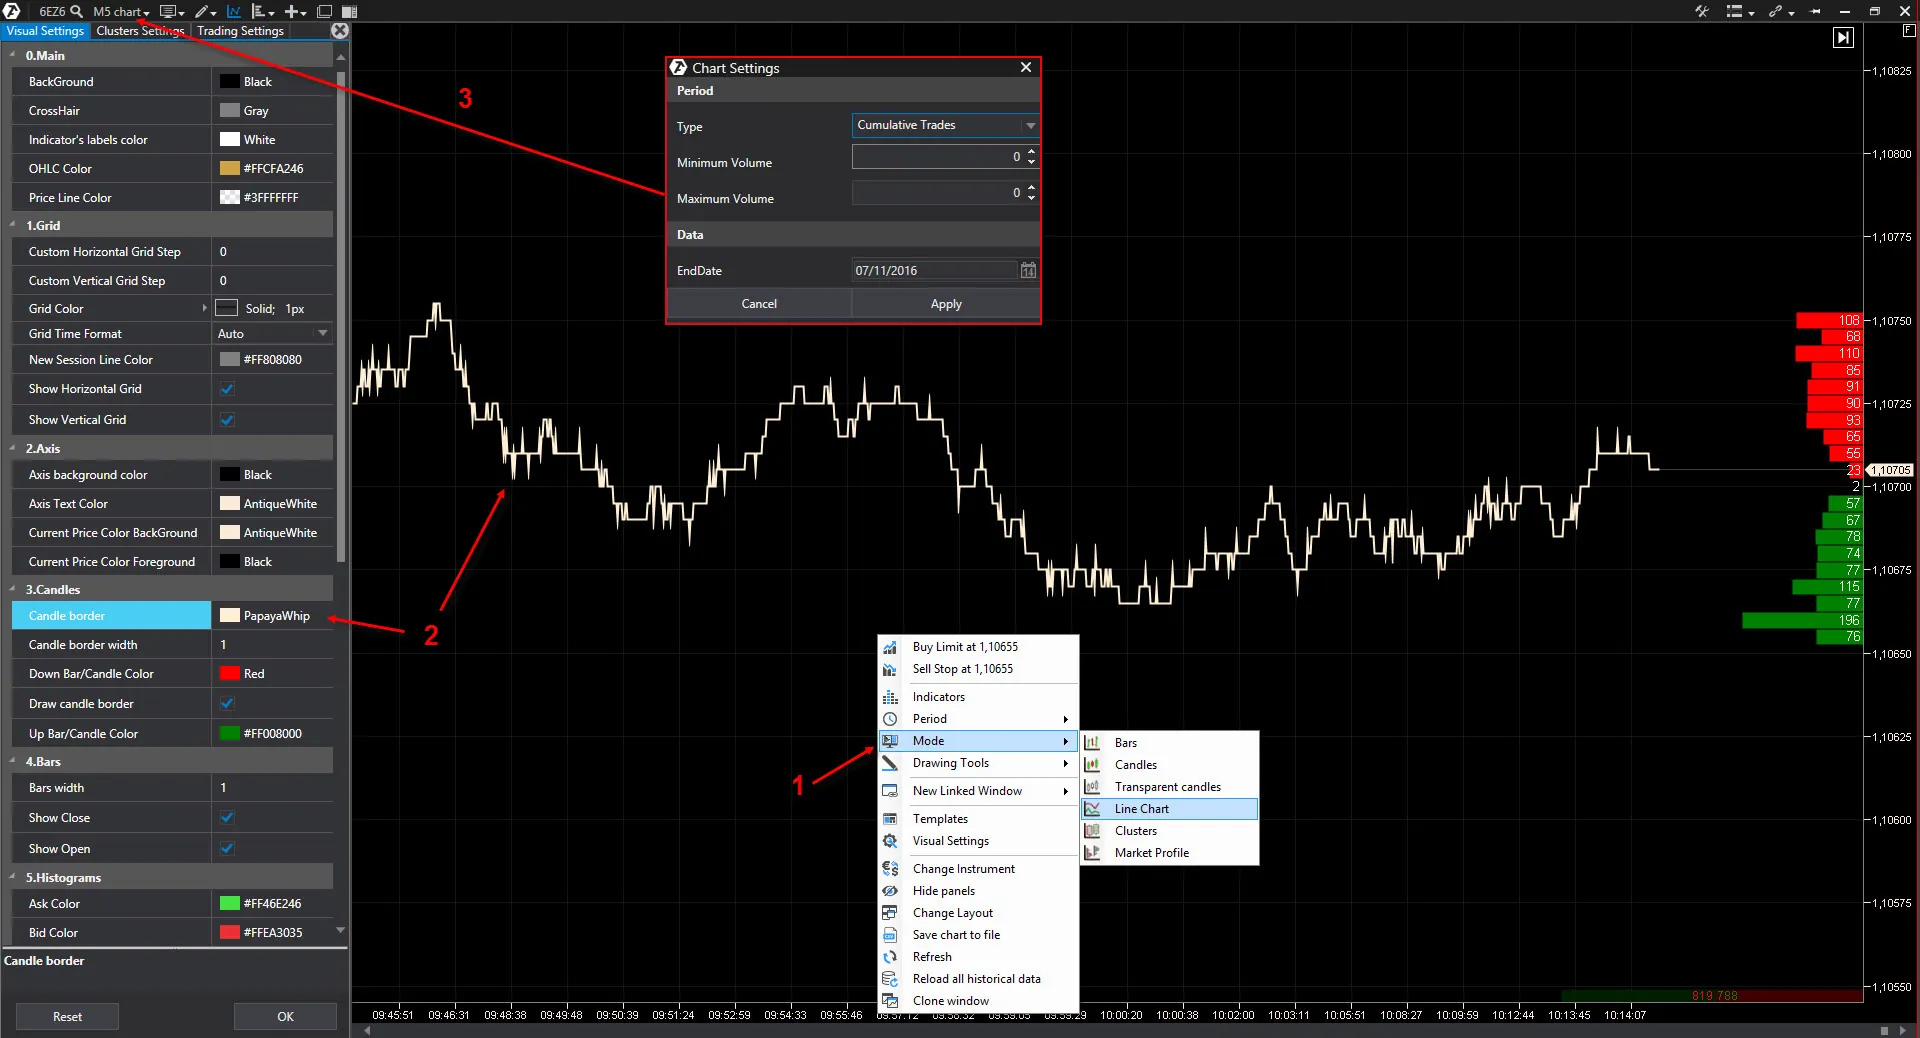Expand the Grid Color row arrow
The image size is (1920, 1038).
tap(204, 308)
